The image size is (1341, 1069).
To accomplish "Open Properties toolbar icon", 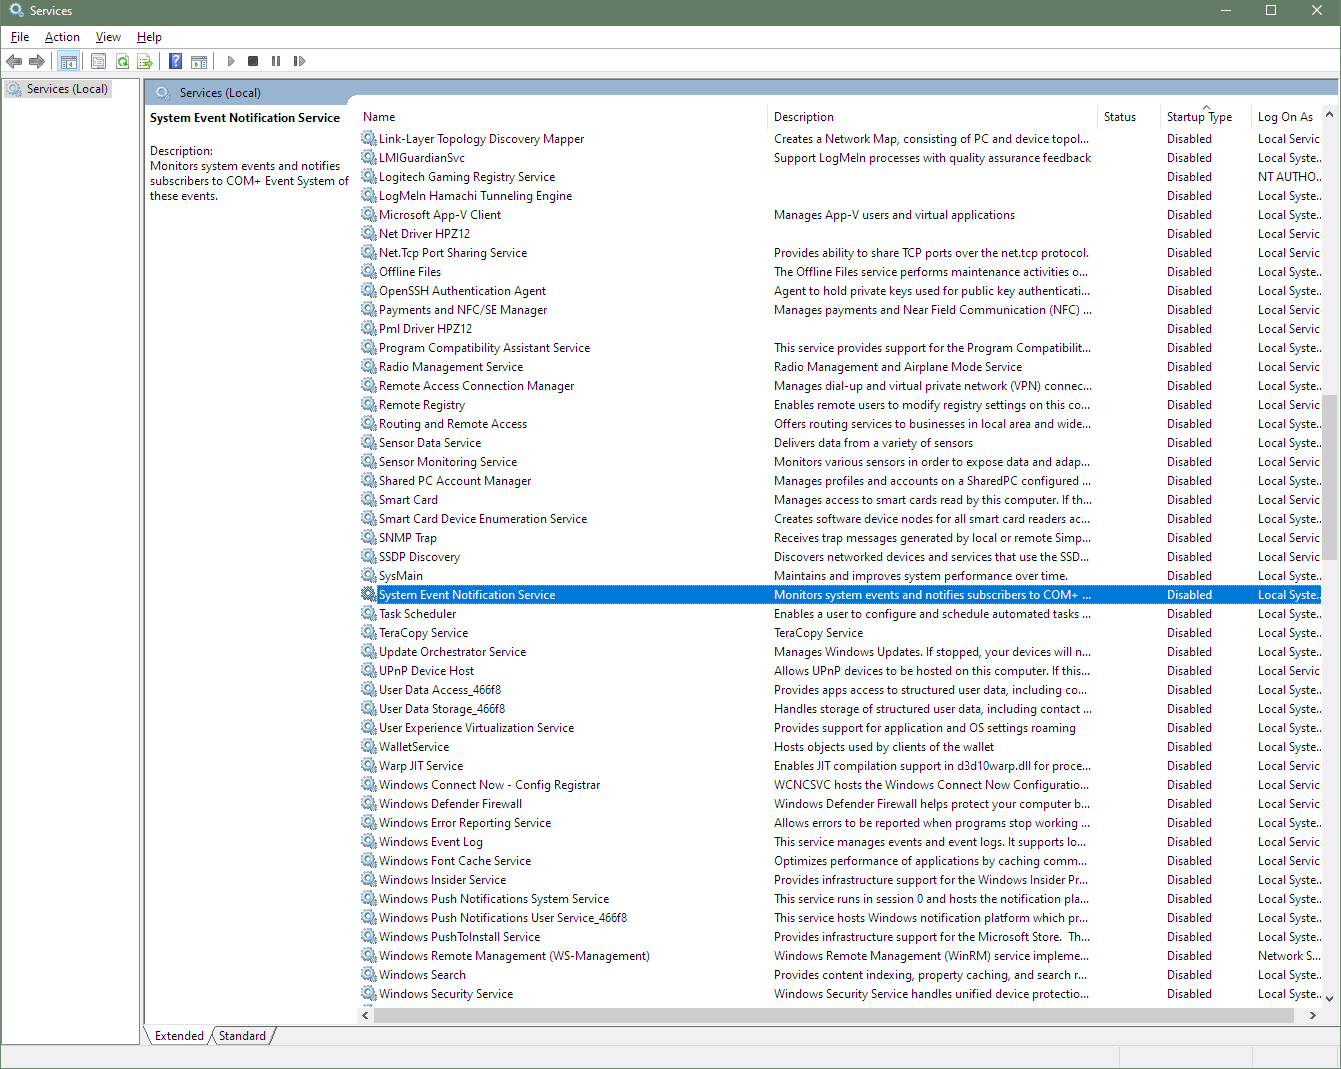I will tap(98, 61).
